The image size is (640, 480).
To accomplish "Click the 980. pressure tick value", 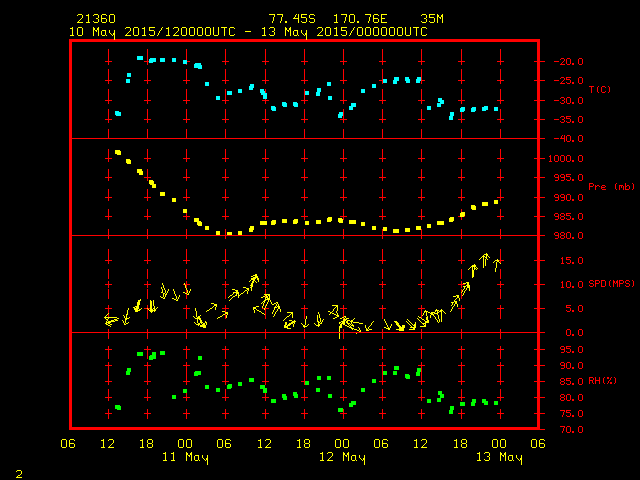I will pos(562,236).
